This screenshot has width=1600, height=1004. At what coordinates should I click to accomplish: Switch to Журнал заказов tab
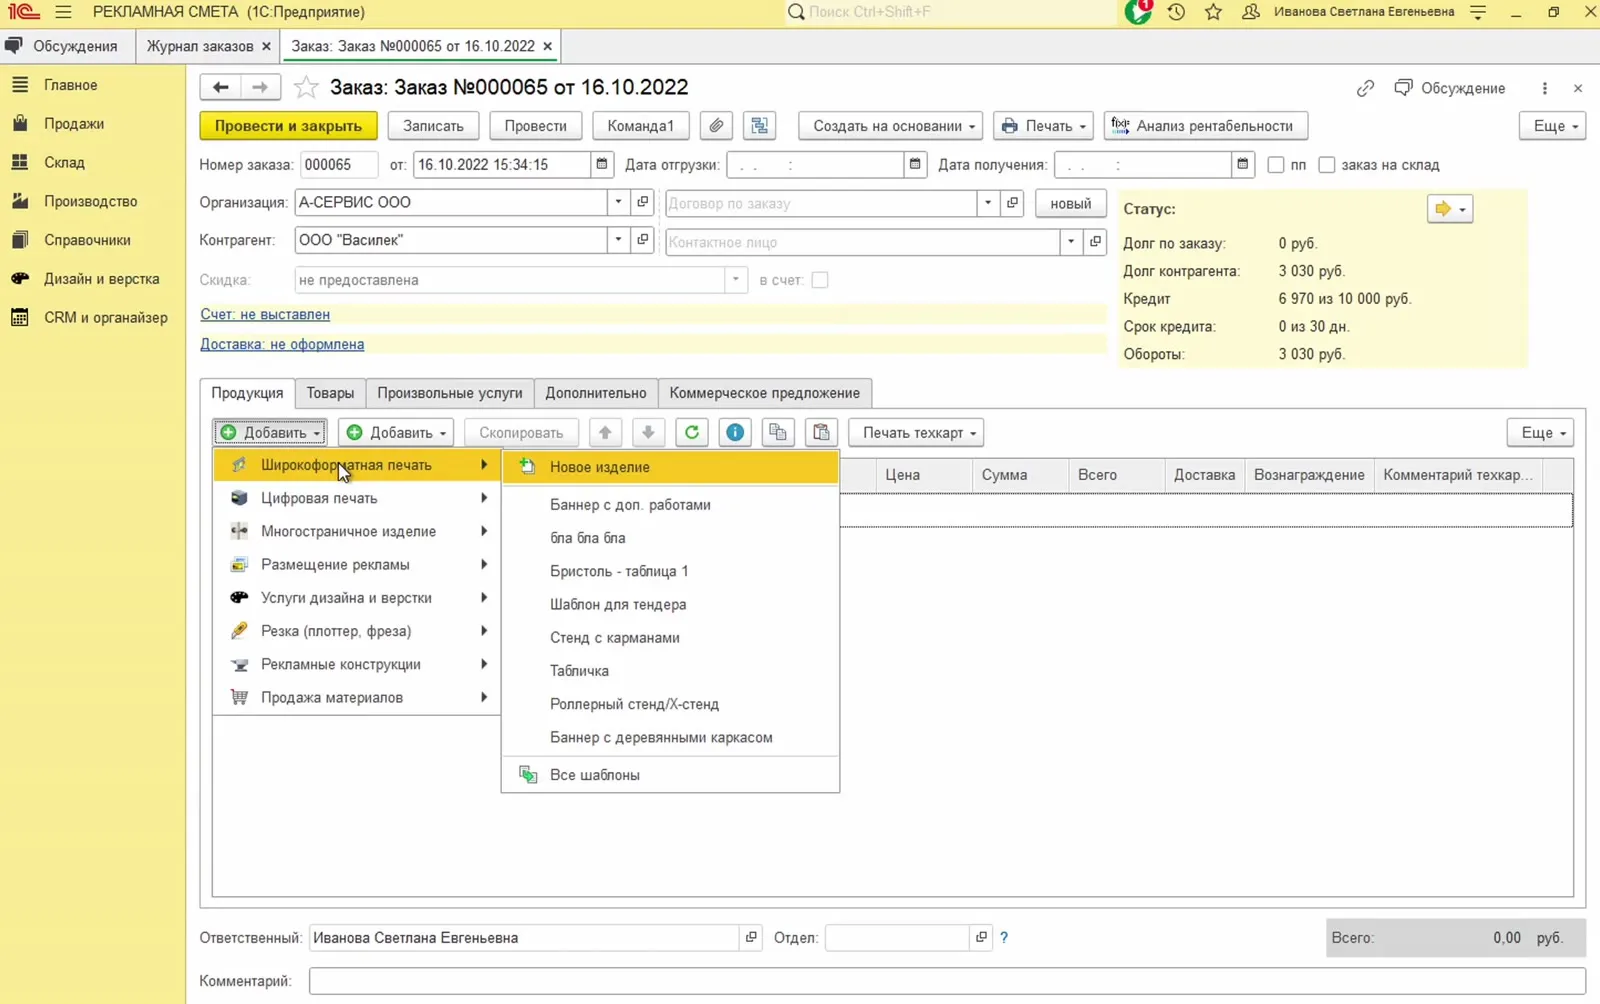200,46
